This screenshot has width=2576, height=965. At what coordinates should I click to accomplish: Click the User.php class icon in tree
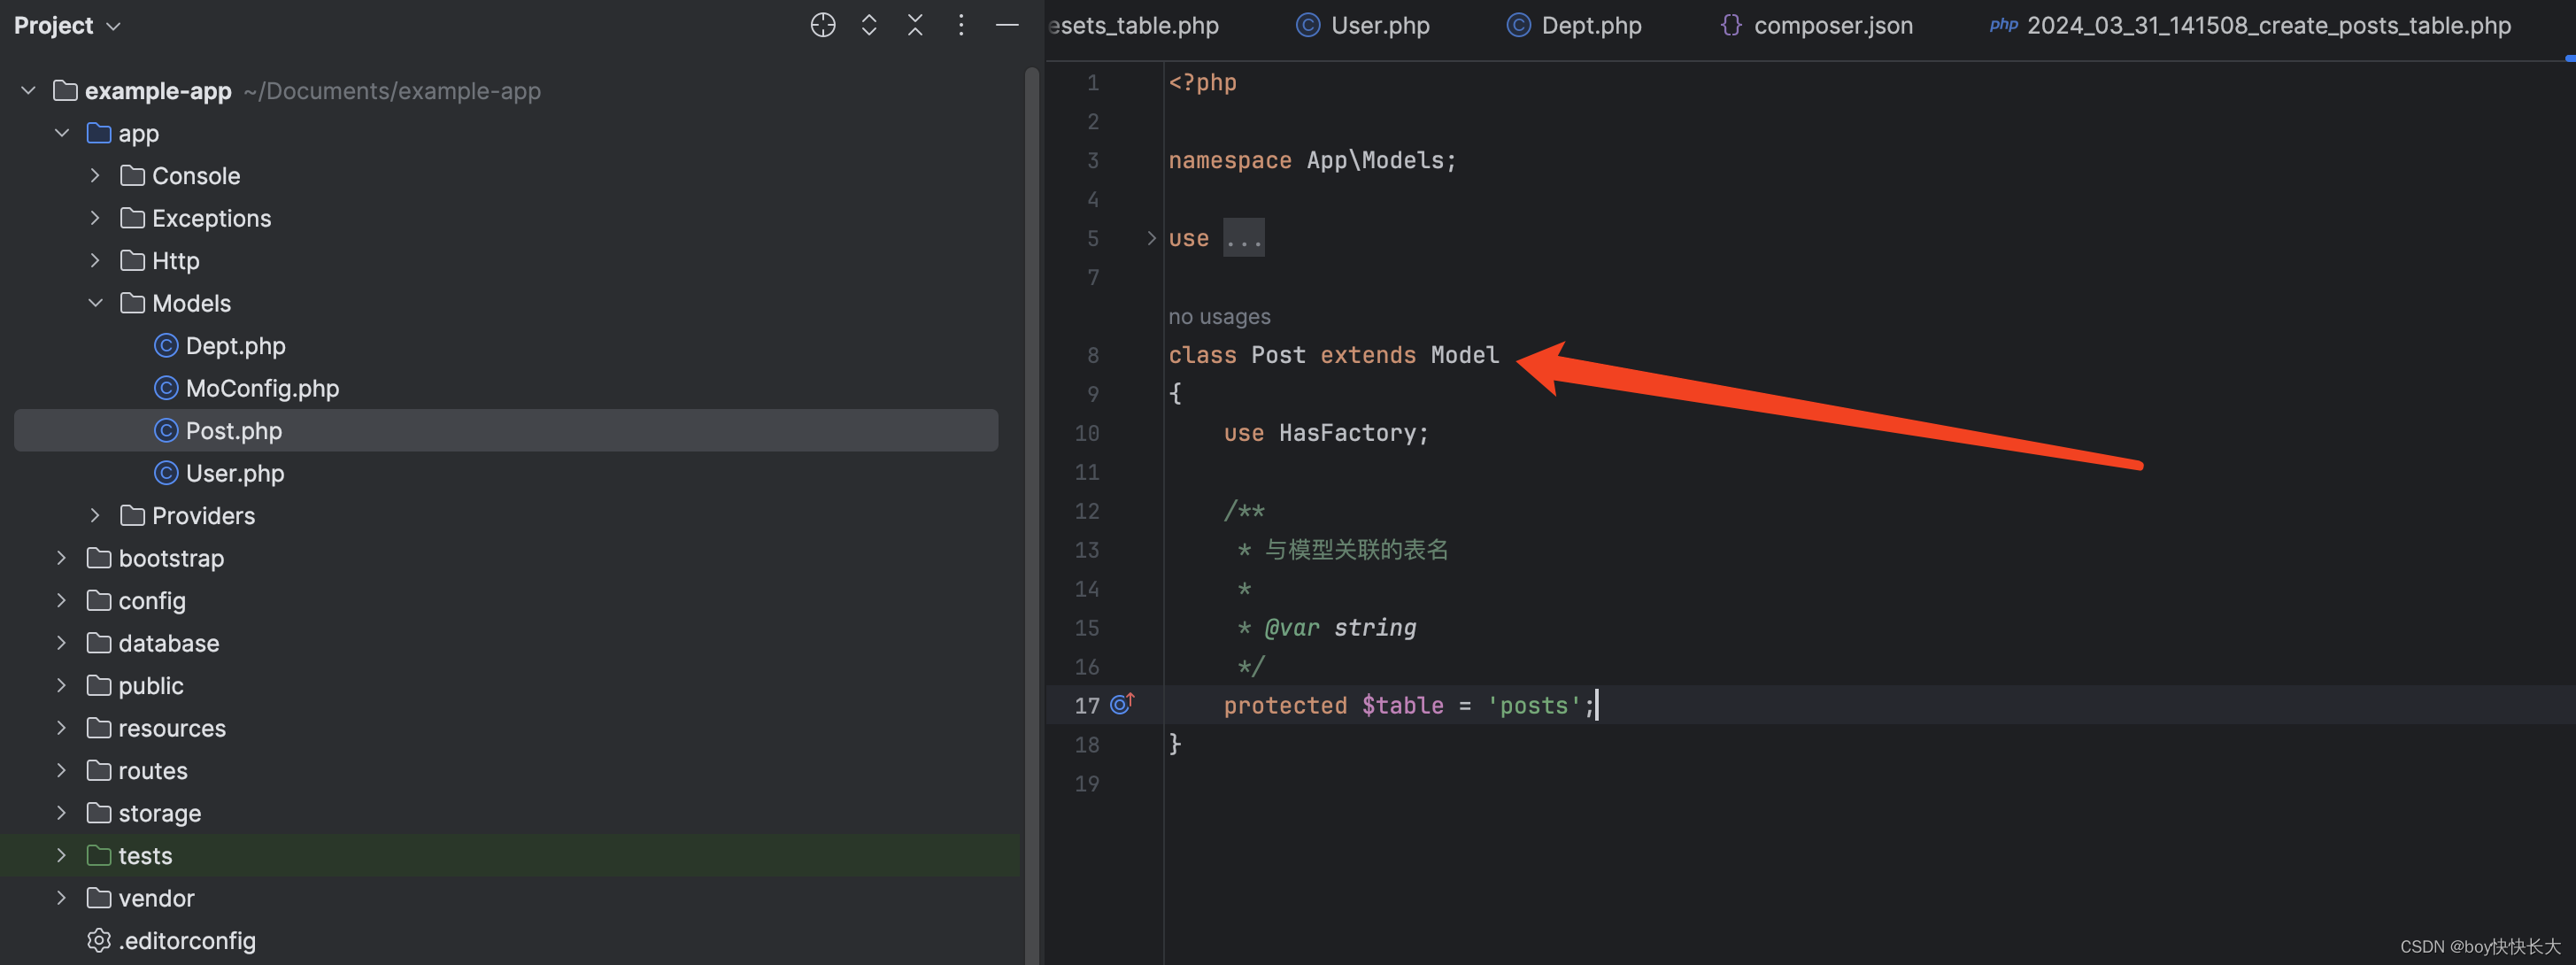click(x=166, y=473)
